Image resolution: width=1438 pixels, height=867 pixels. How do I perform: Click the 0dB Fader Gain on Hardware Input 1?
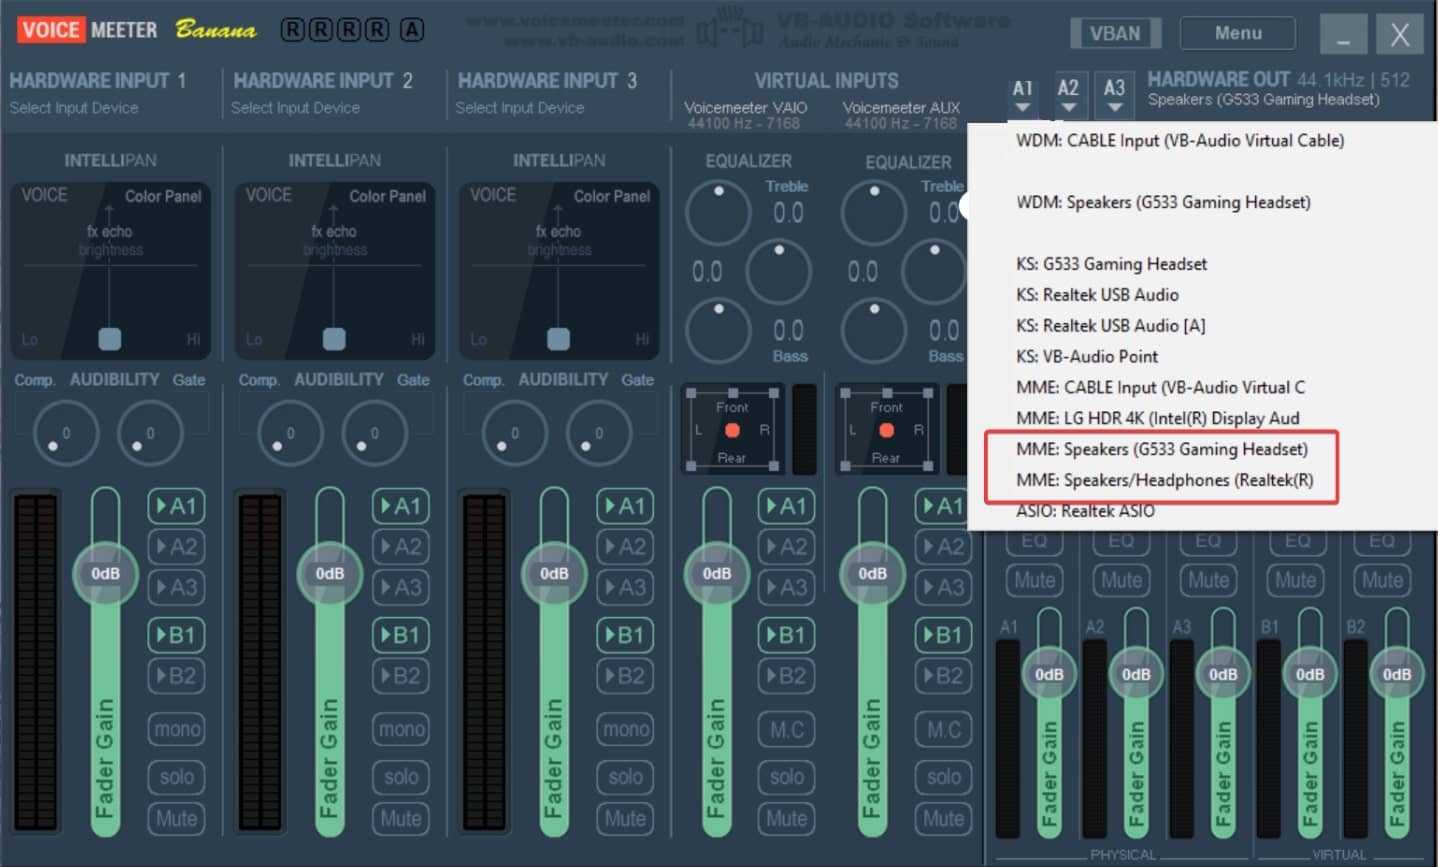(x=104, y=573)
